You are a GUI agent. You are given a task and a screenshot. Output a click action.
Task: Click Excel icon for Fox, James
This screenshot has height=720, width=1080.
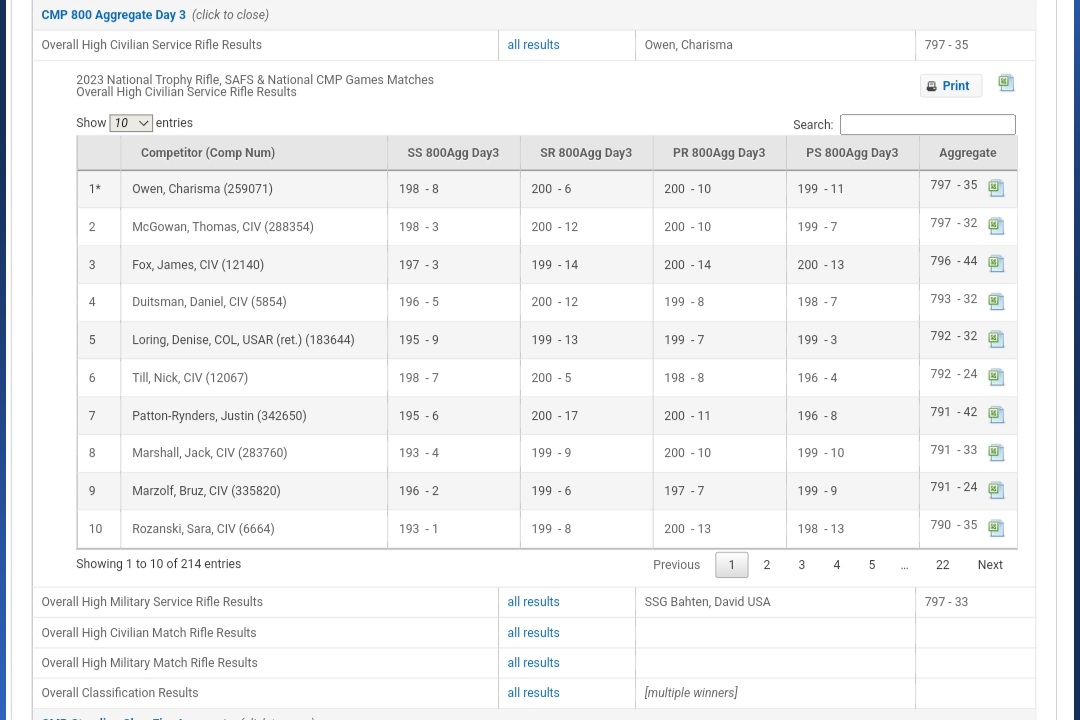point(996,264)
